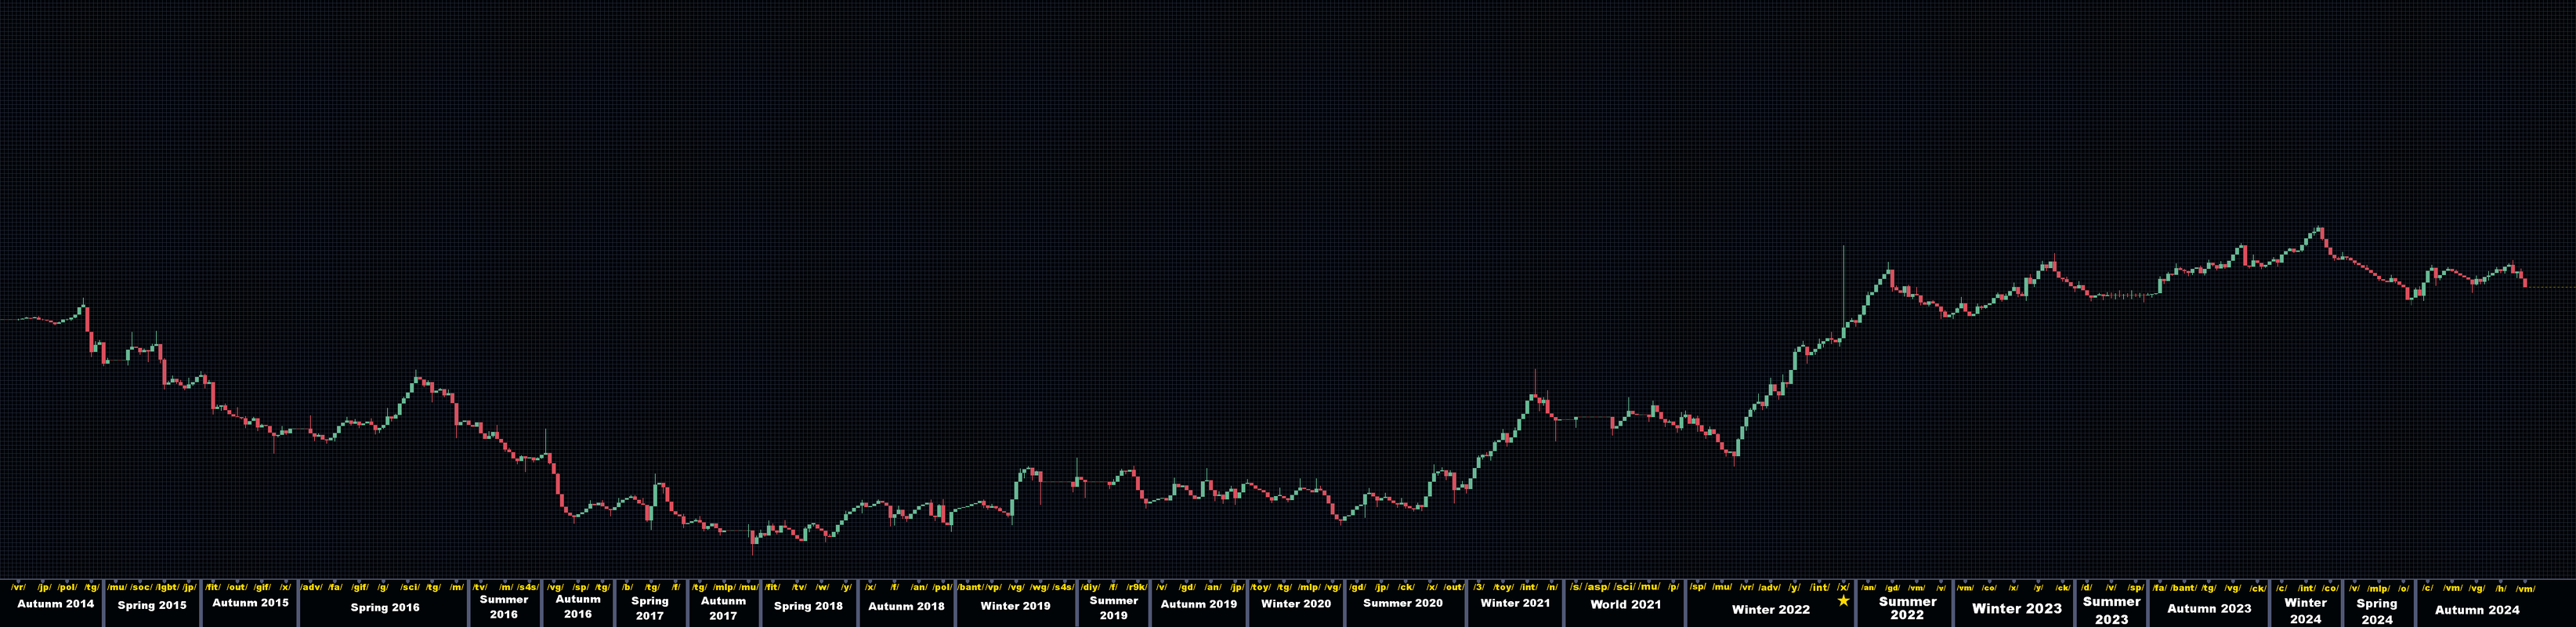Select the Winter 2020 season label

coord(1296,604)
